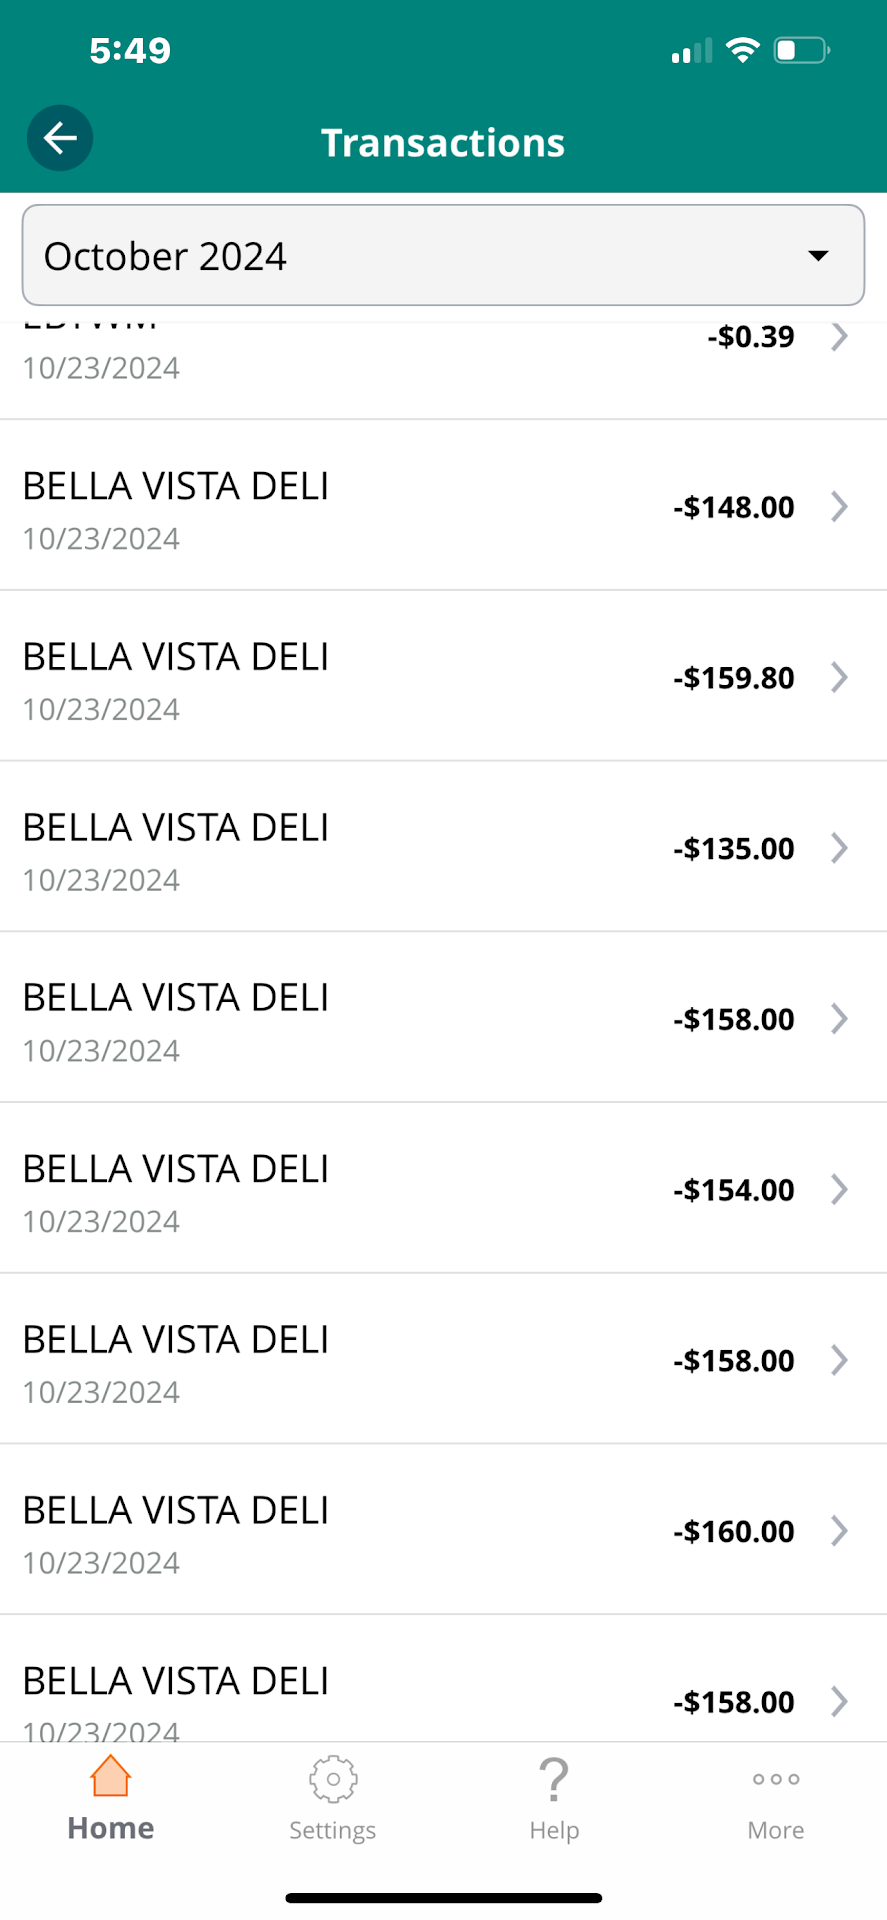Click the dropdown arrow in month selector
The image size is (887, 1920).
click(x=818, y=255)
